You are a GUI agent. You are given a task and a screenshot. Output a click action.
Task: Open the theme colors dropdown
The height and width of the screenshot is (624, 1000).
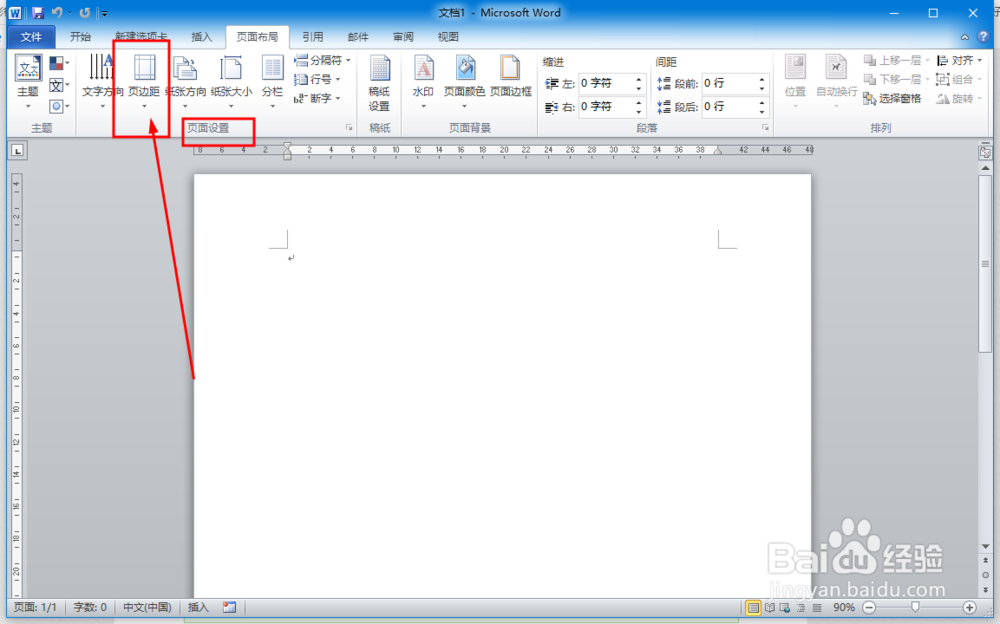pyautogui.click(x=59, y=63)
